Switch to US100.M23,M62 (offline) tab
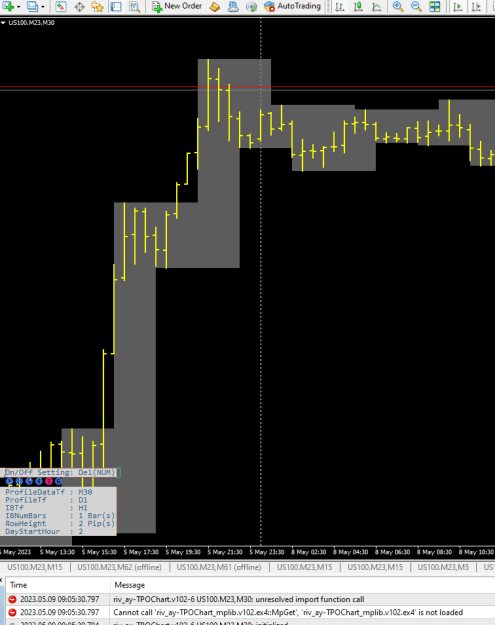Viewport: 495px width, 625px height. [120, 567]
